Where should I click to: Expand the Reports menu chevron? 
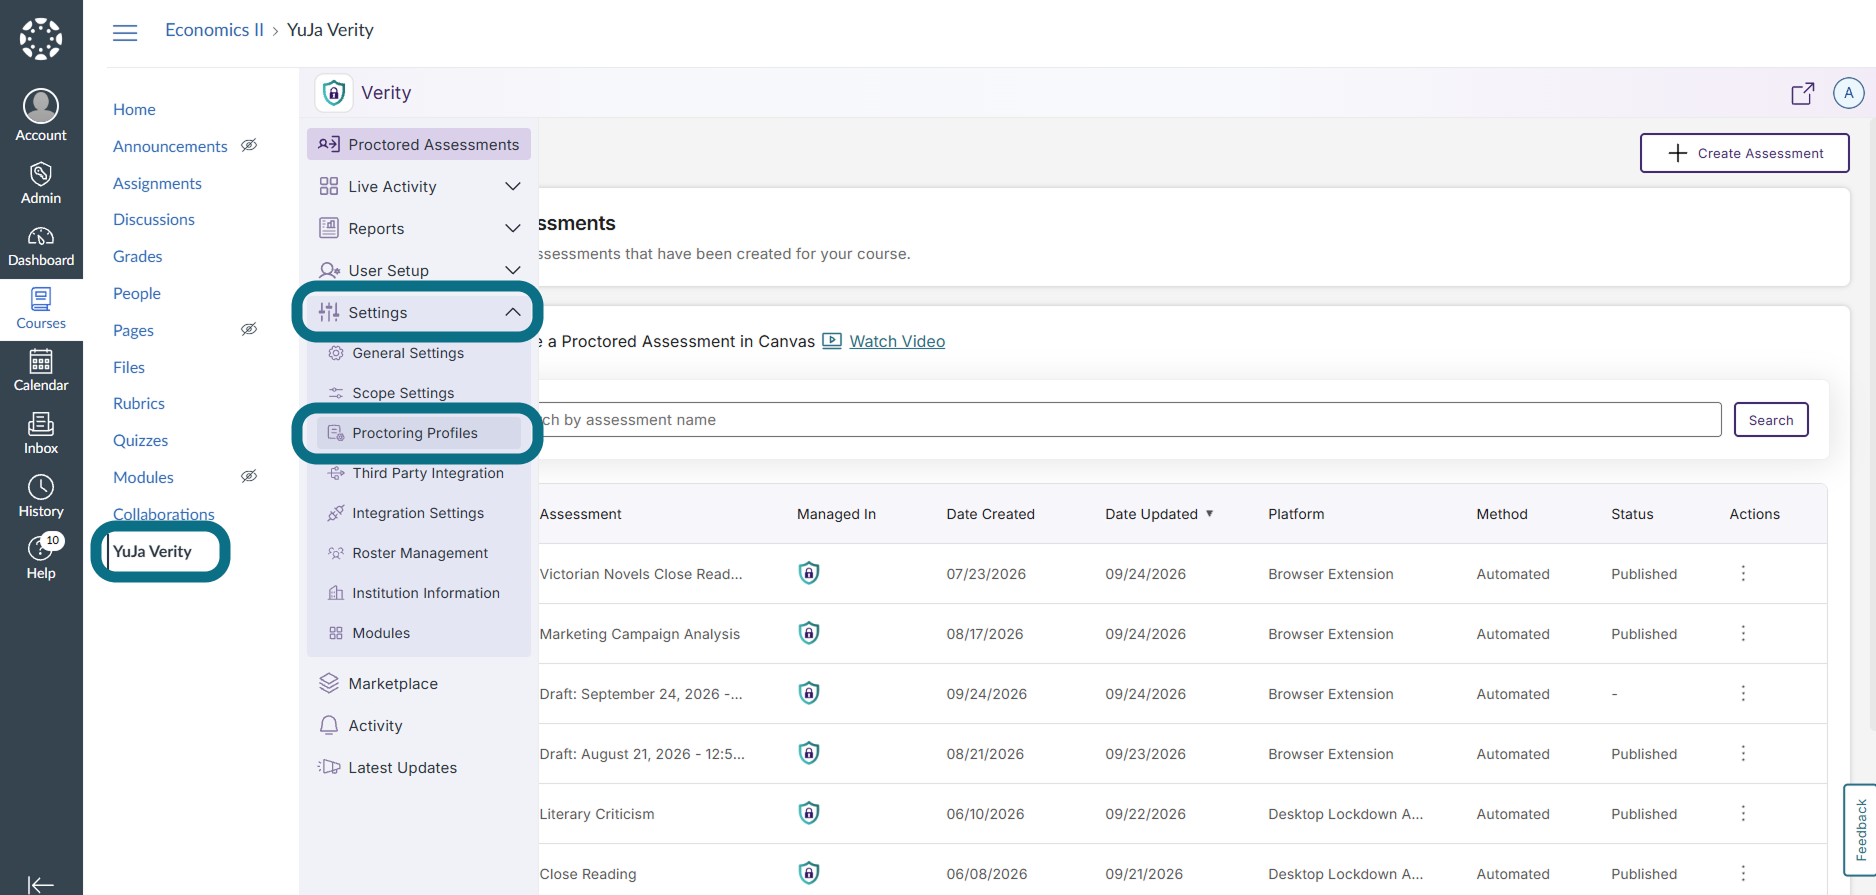pyautogui.click(x=513, y=228)
